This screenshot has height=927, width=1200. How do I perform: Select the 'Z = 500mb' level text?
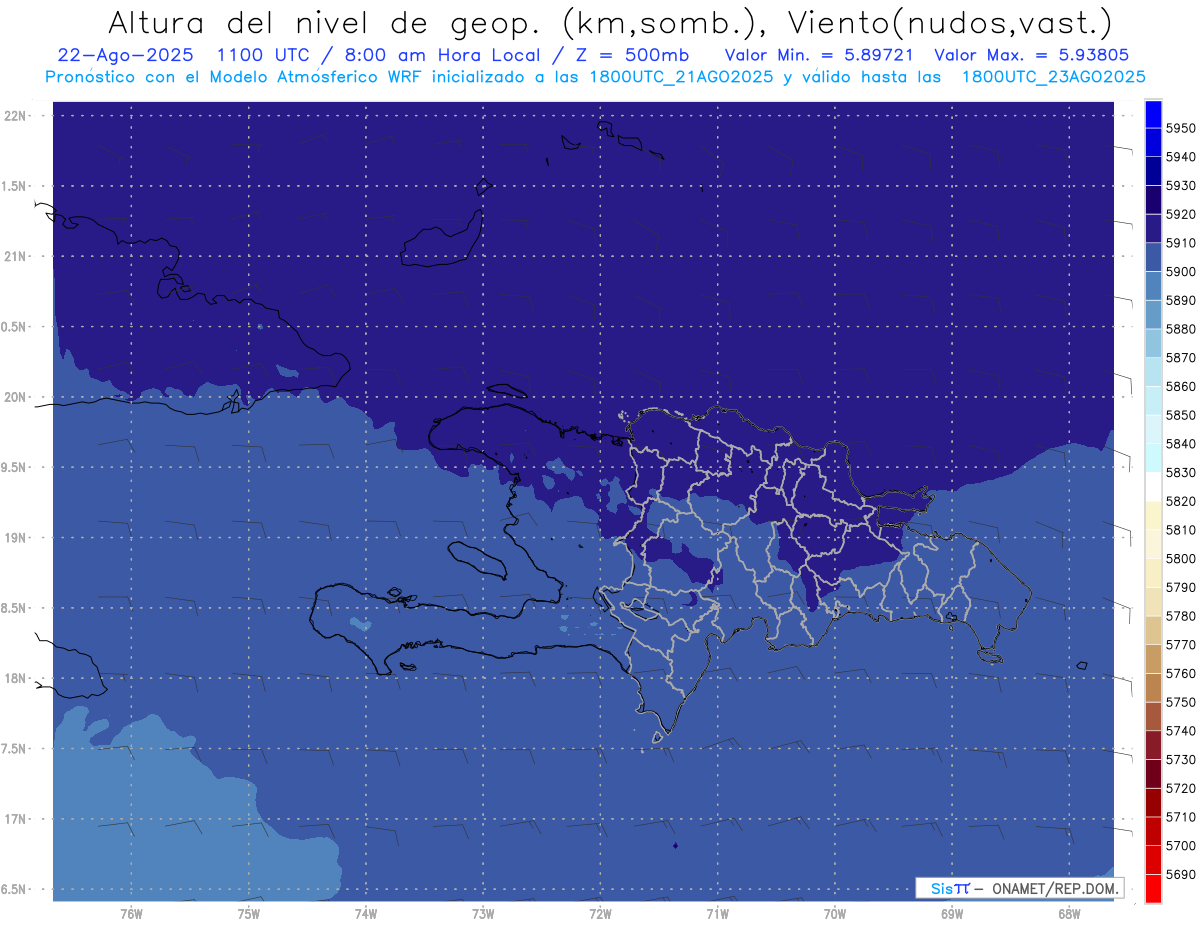tap(632, 55)
